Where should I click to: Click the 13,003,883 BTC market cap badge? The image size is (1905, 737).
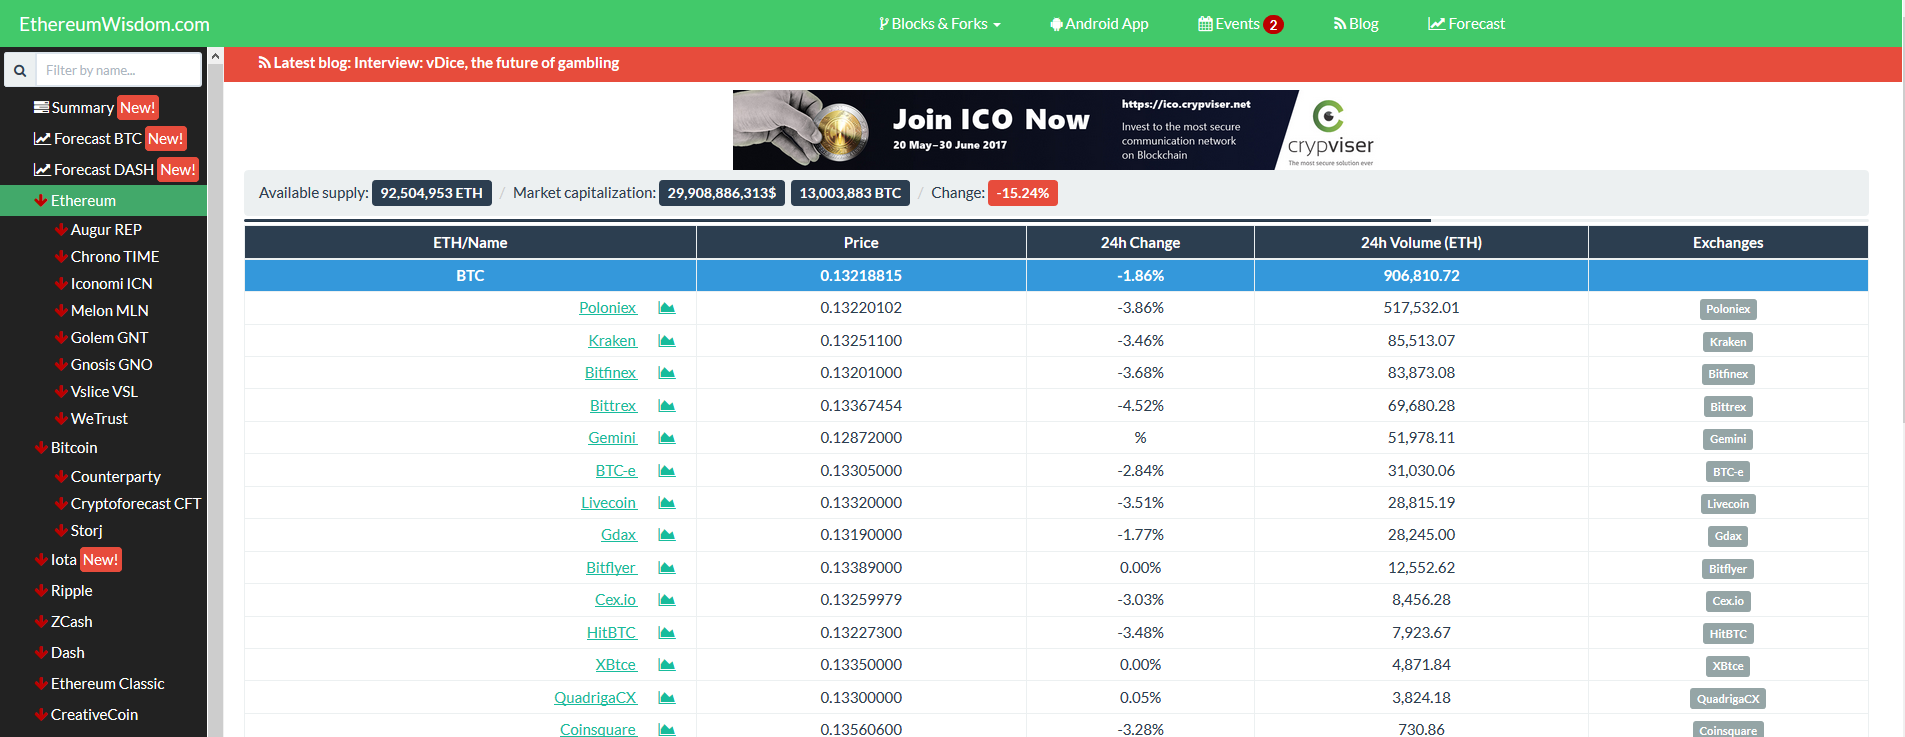coord(850,193)
